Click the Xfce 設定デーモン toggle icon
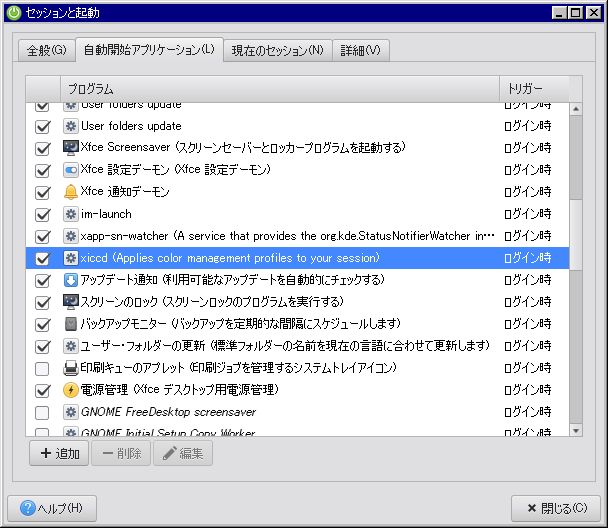This screenshot has width=608, height=528. pyautogui.click(x=71, y=170)
